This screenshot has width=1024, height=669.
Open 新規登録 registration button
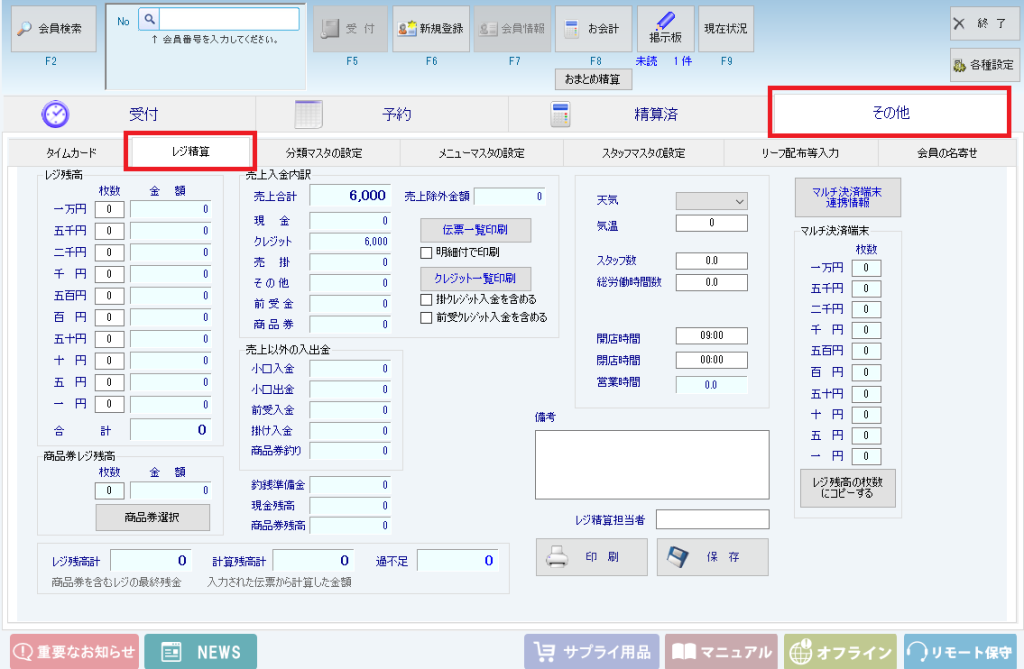tap(431, 29)
